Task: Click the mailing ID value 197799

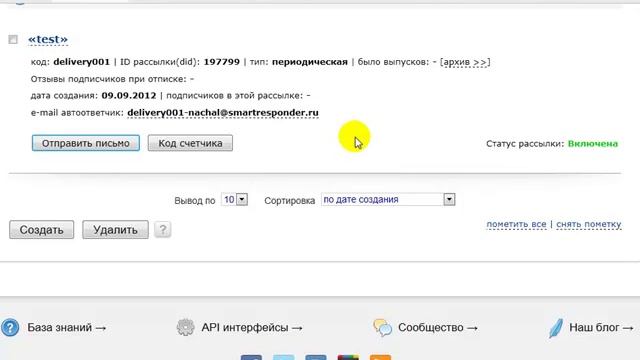Action: [222, 62]
